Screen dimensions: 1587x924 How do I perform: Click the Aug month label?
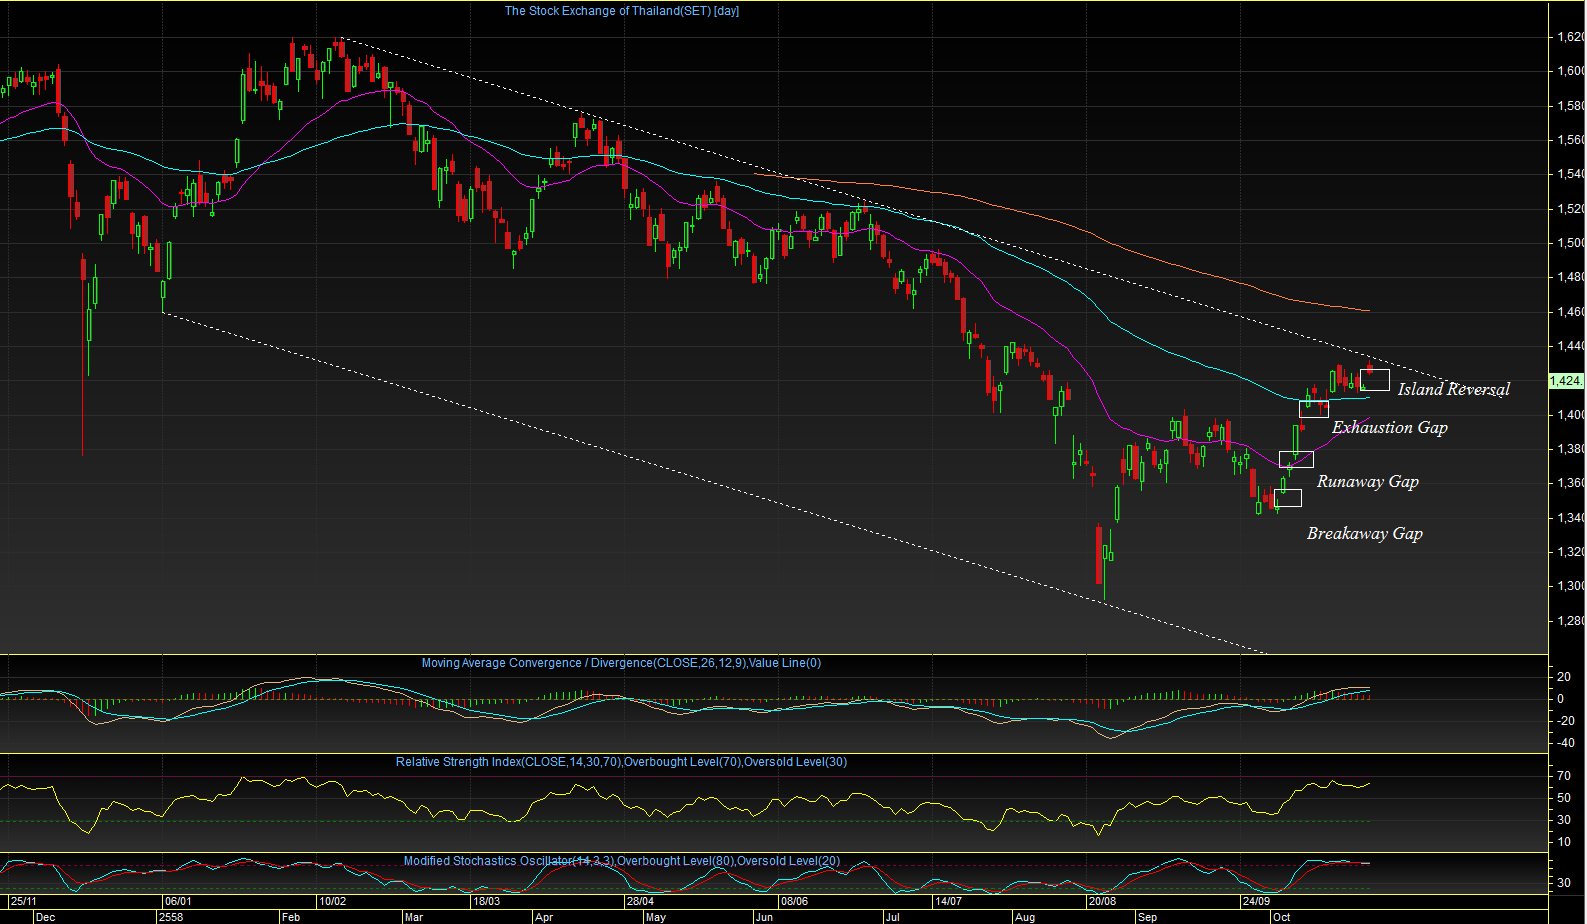pyautogui.click(x=1025, y=917)
